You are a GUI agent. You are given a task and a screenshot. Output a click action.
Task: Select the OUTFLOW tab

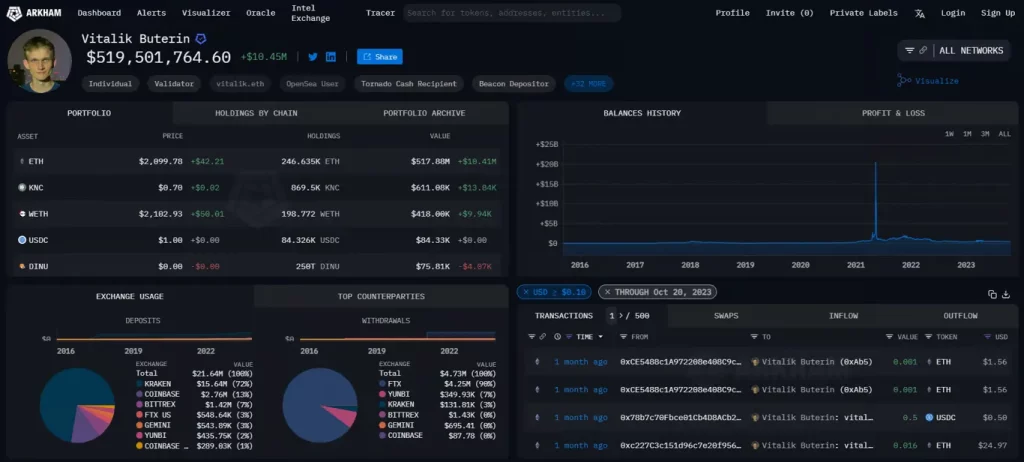pos(960,316)
